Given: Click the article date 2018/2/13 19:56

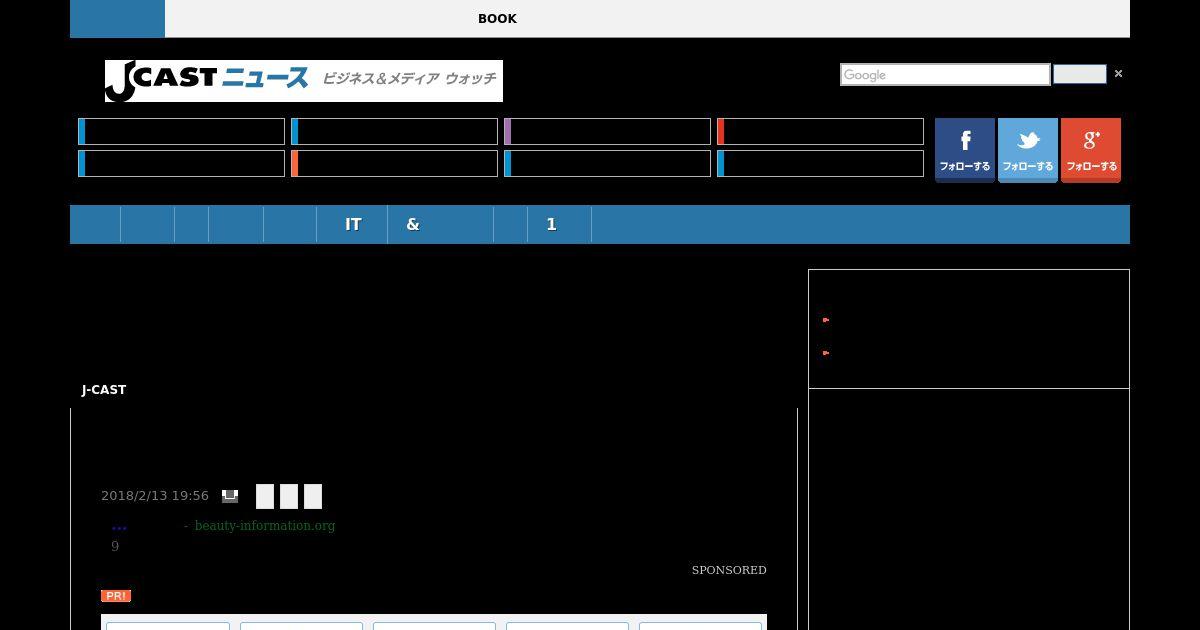Looking at the screenshot, I should (x=155, y=496).
